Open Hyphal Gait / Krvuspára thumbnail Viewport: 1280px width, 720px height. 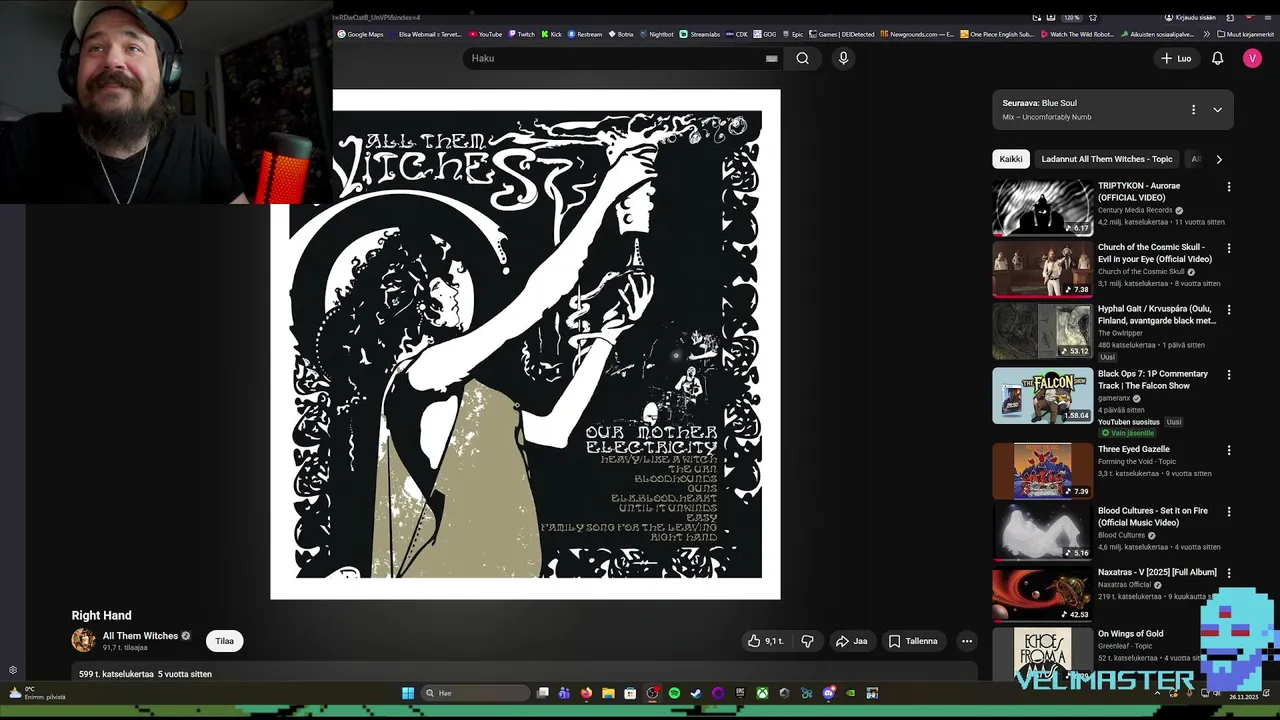point(1043,331)
